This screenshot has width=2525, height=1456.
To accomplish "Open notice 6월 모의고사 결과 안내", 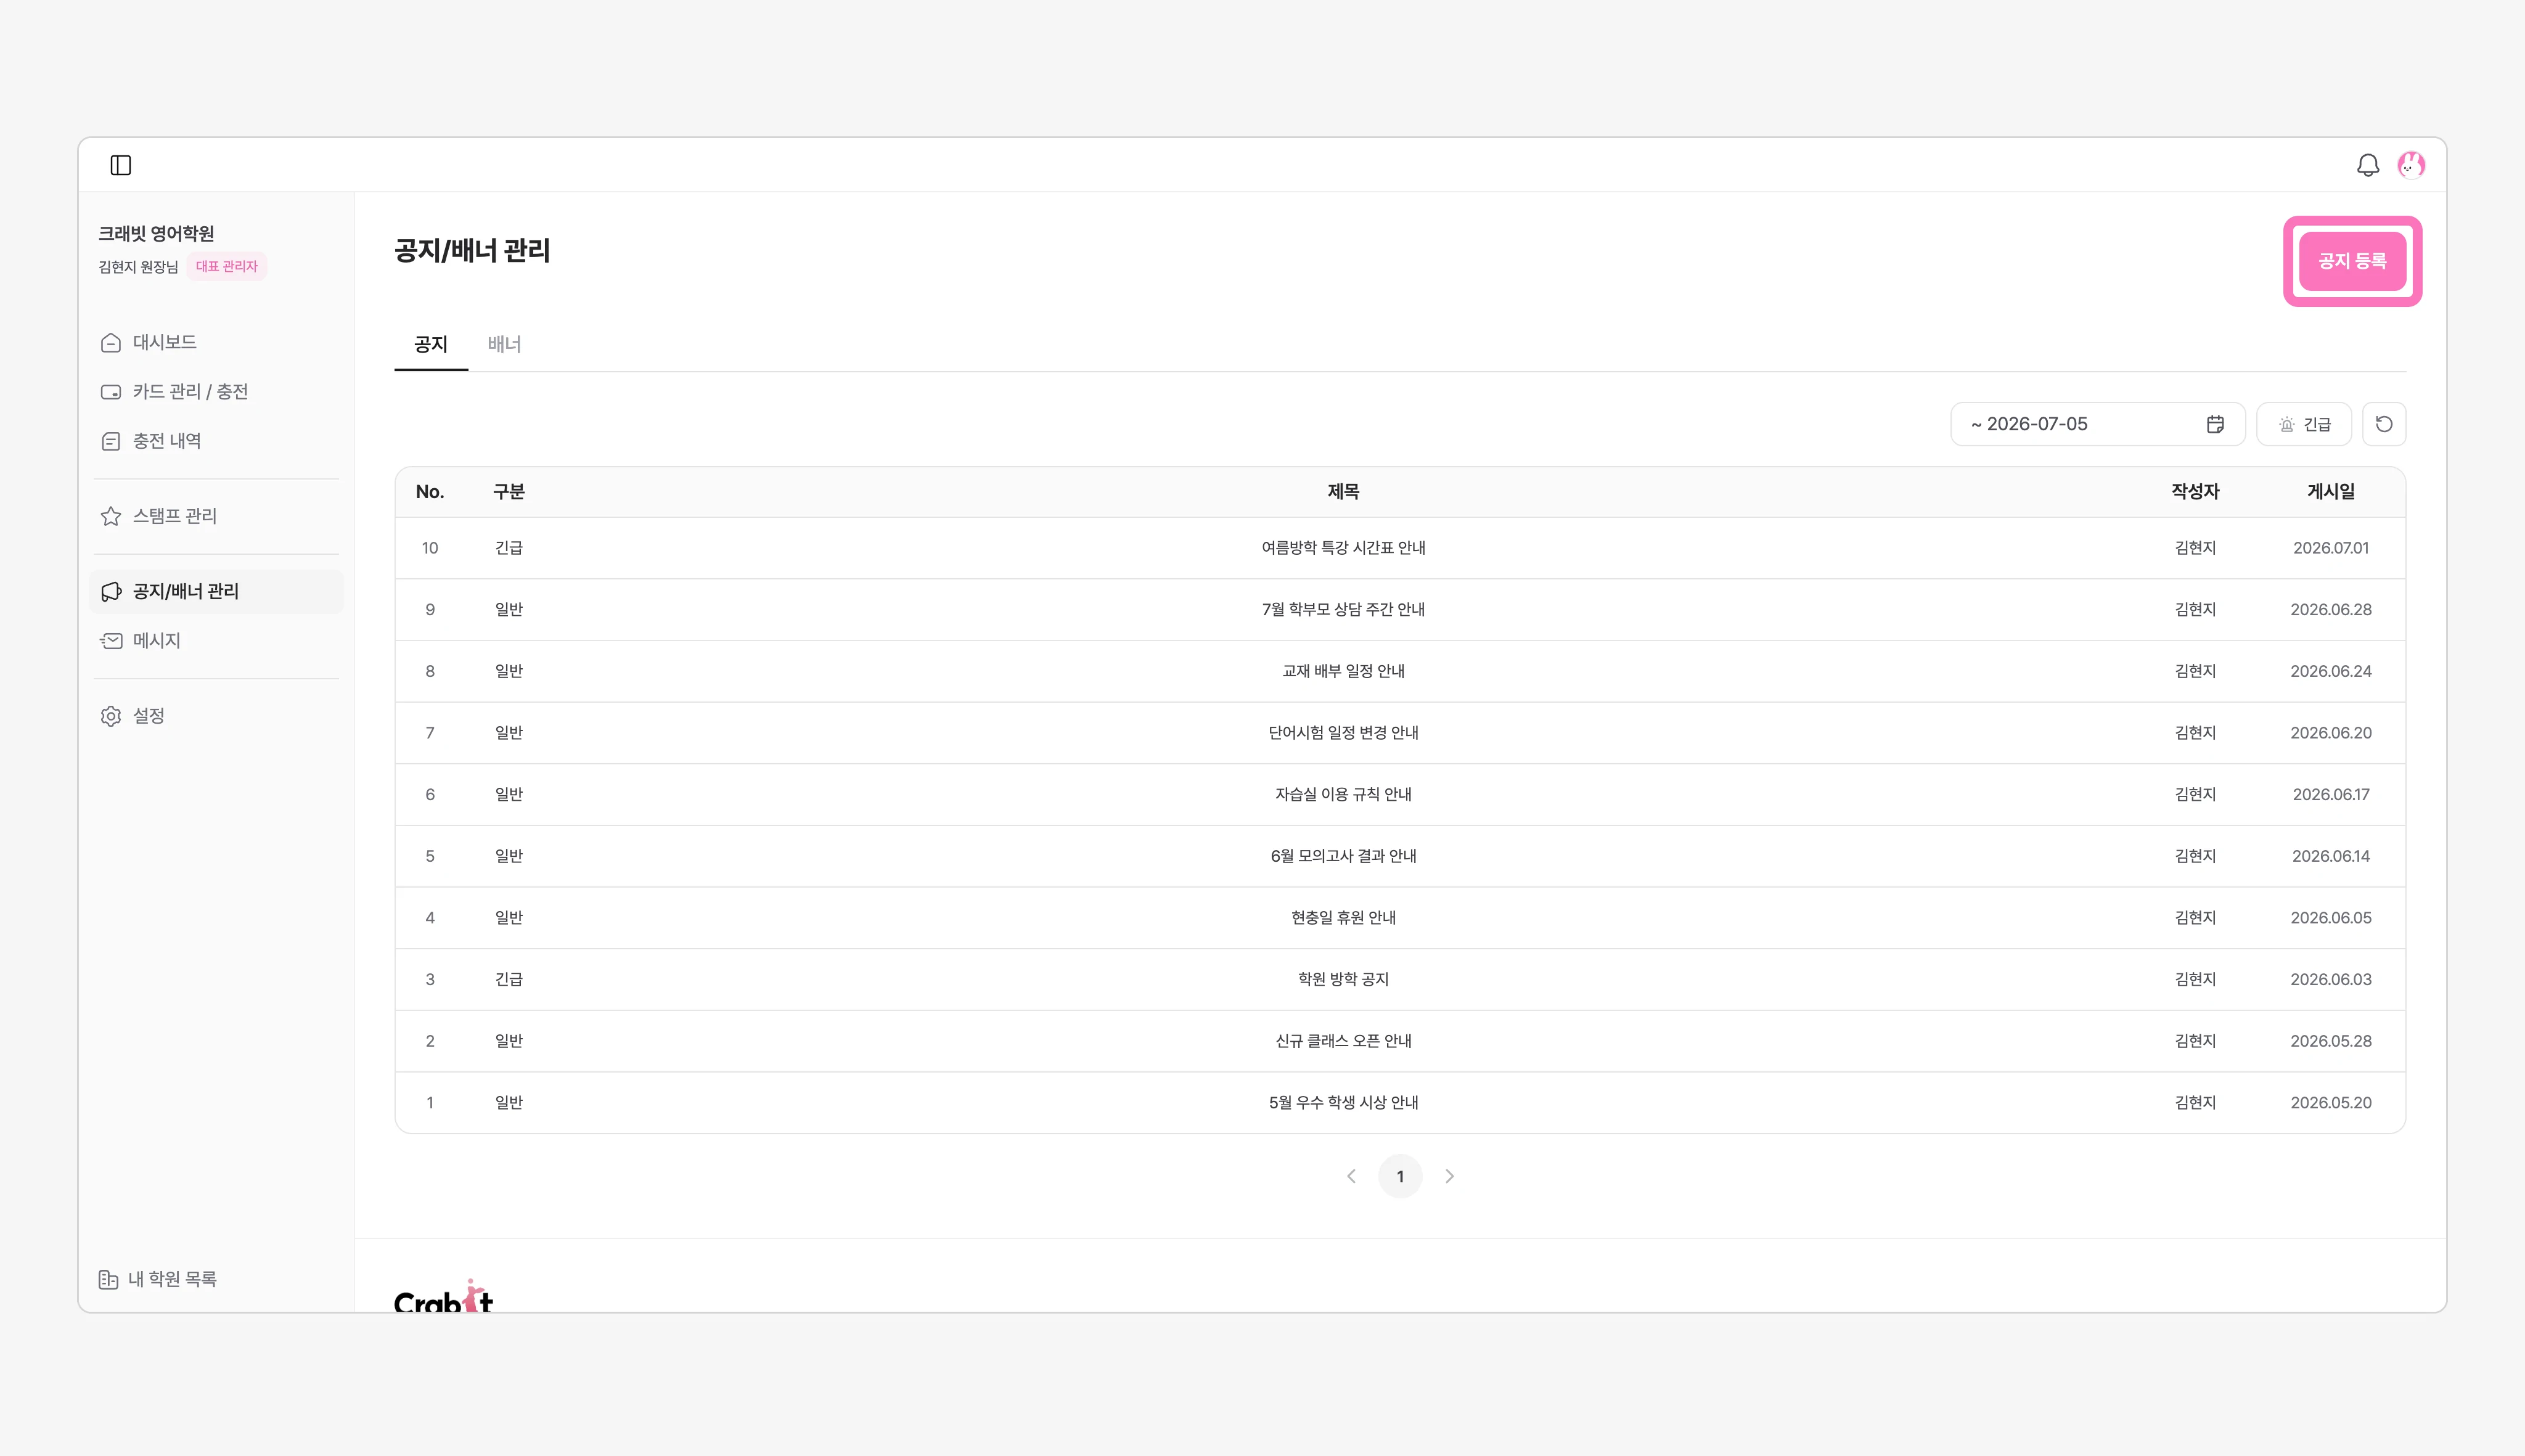I will [x=1343, y=856].
